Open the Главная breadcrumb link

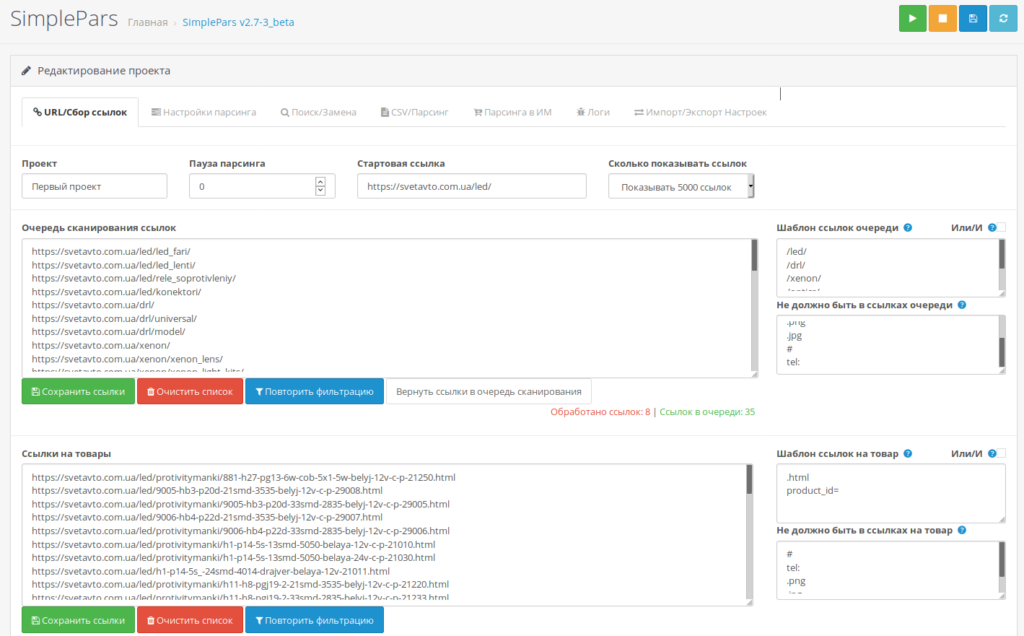pyautogui.click(x=148, y=22)
